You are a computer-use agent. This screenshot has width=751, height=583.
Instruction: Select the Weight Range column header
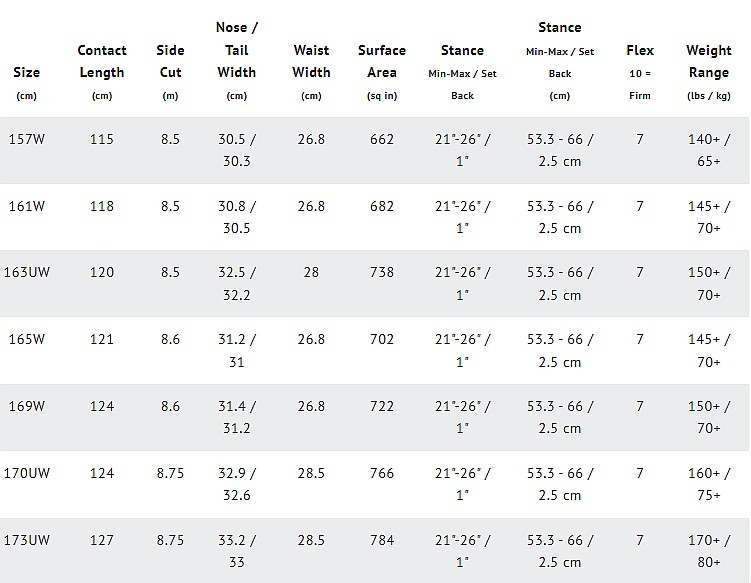point(708,60)
